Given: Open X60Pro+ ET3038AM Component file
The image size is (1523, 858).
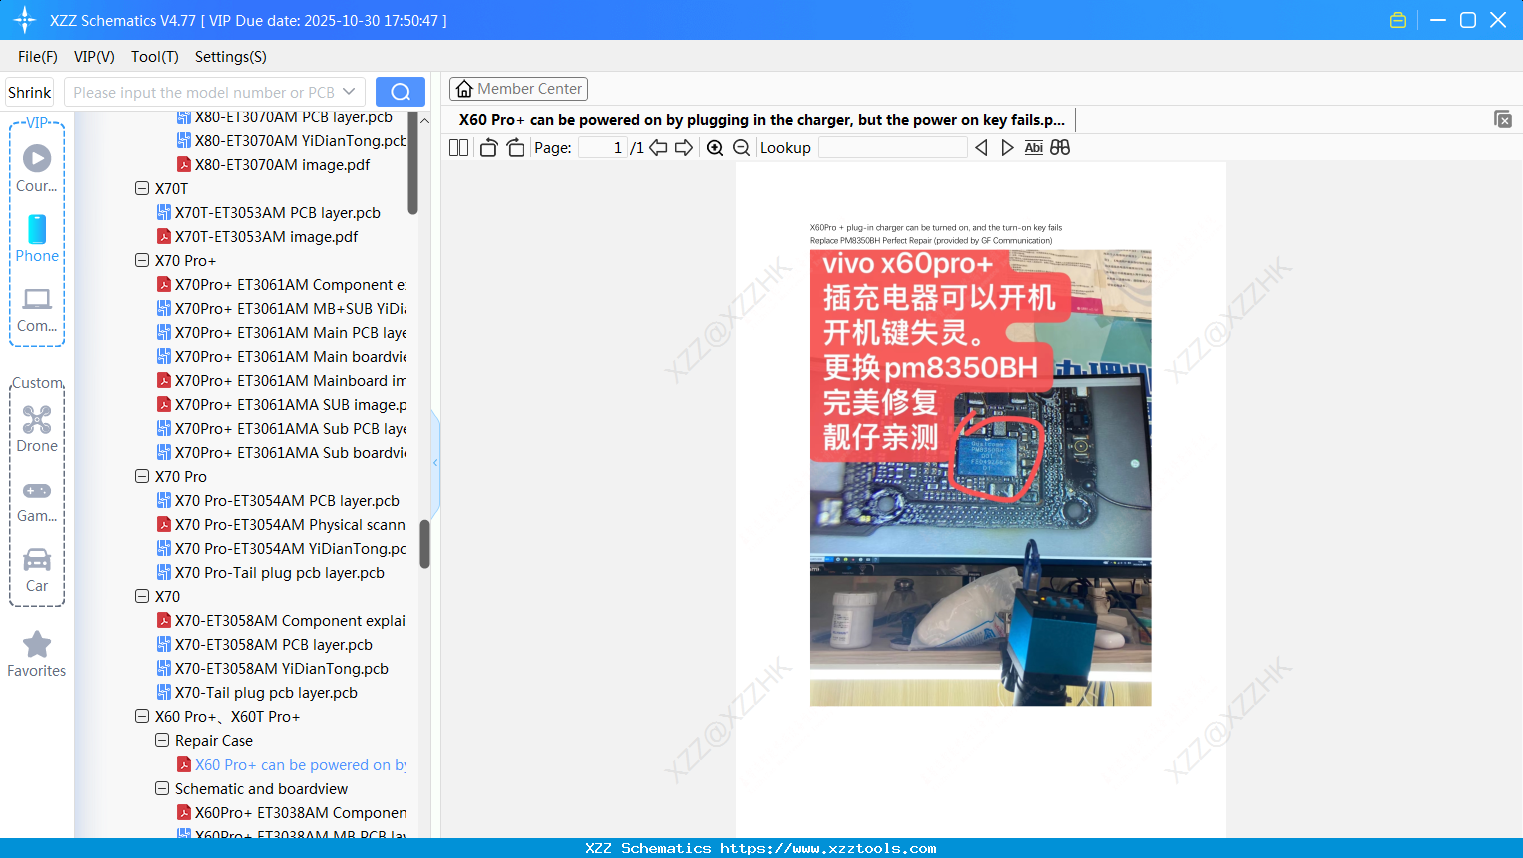Looking at the screenshot, I should (x=291, y=812).
